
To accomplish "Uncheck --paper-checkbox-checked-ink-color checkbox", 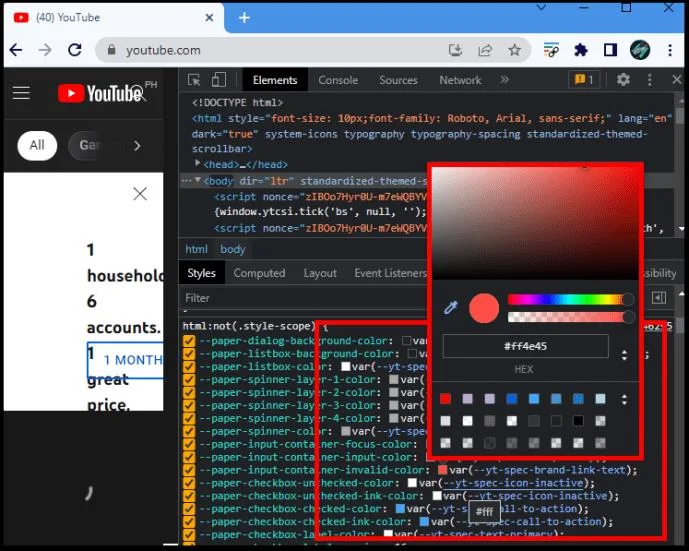I will tap(189, 522).
